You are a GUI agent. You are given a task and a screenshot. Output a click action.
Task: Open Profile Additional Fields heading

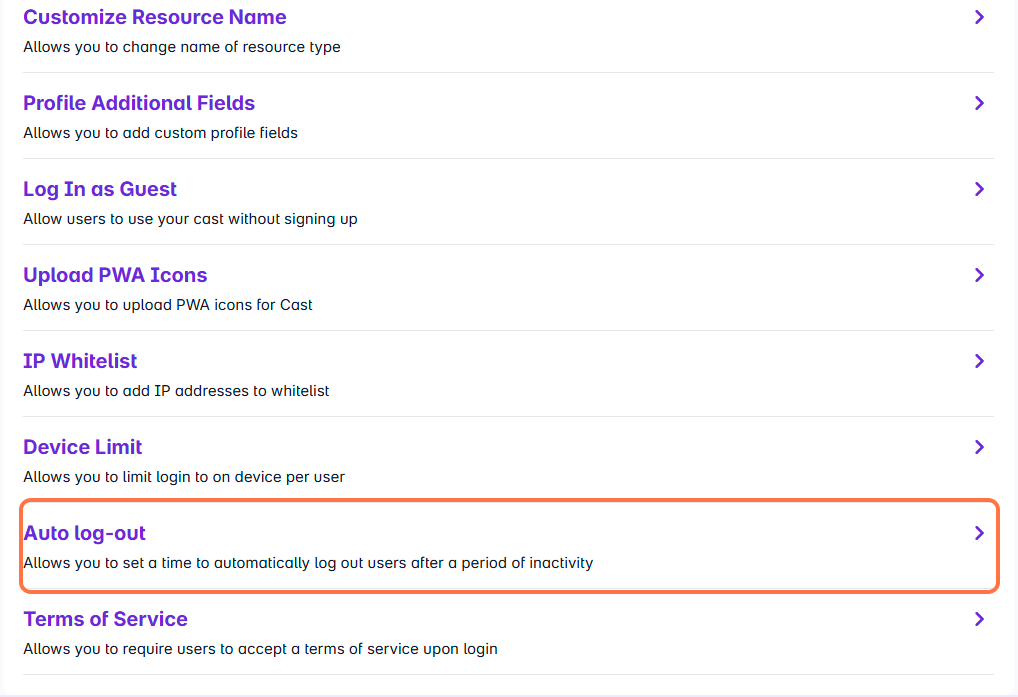(139, 103)
